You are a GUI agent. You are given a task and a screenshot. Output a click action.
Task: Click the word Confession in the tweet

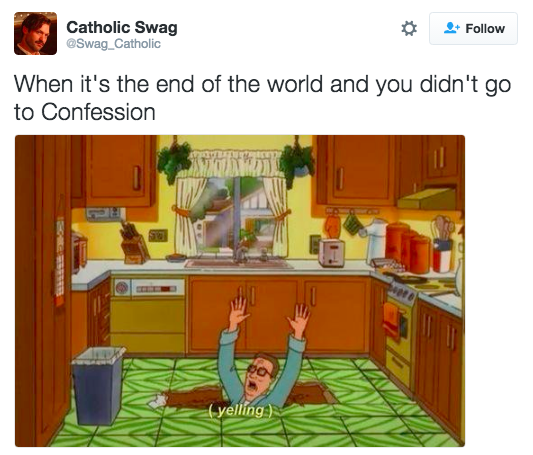98,112
